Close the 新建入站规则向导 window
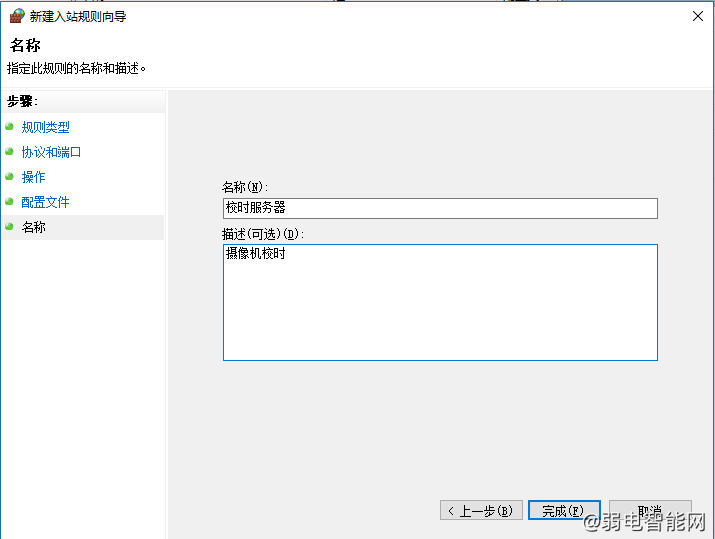The height and width of the screenshot is (539, 715). click(x=697, y=16)
